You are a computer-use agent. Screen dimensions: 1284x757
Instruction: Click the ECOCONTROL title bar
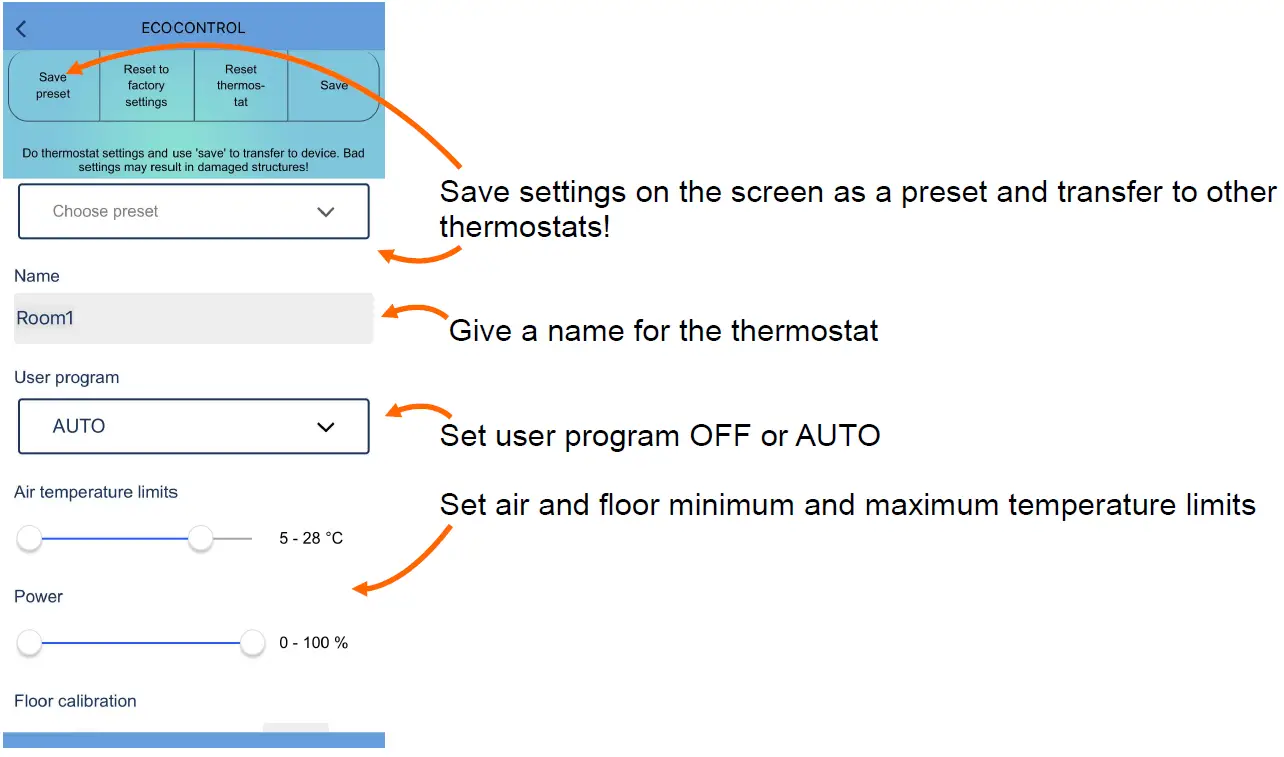point(193,27)
